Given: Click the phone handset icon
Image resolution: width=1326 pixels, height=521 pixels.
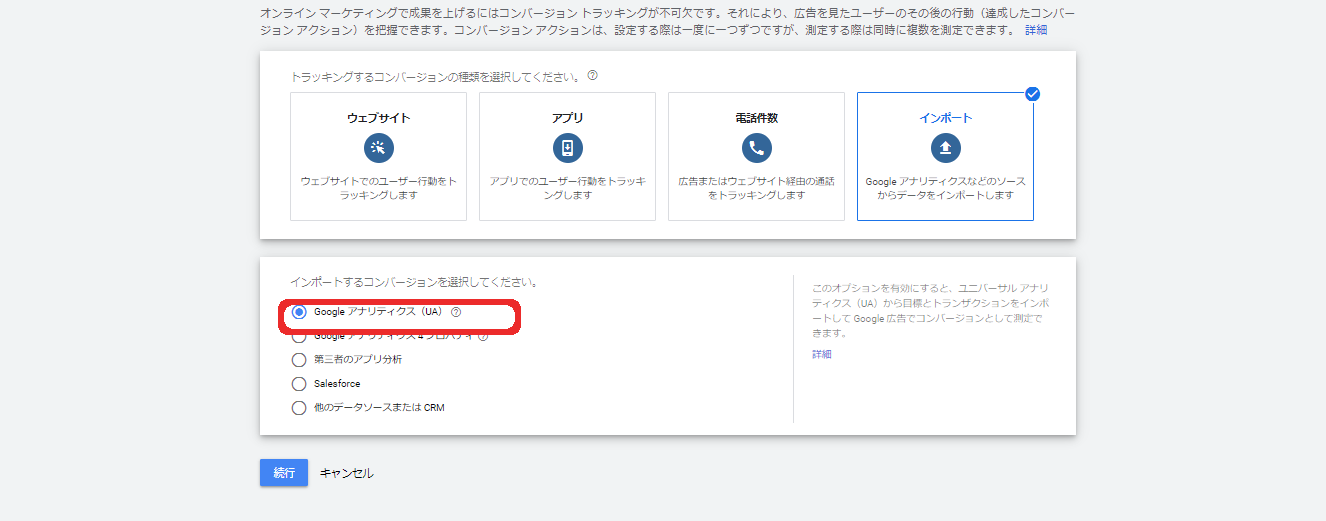Looking at the screenshot, I should [756, 149].
